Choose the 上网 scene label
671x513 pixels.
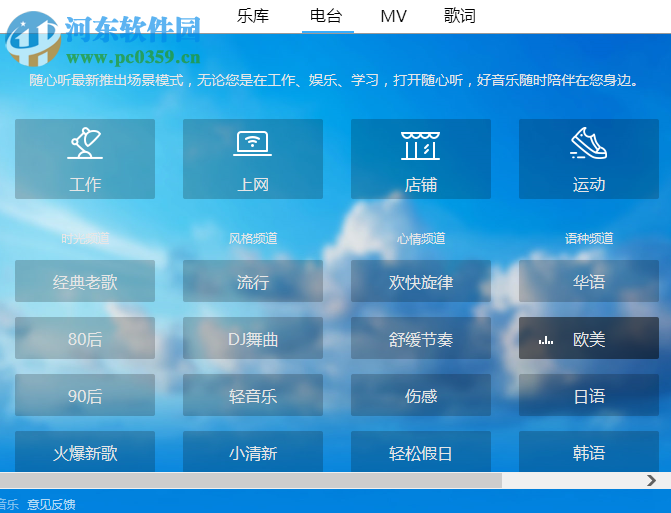pos(253,185)
